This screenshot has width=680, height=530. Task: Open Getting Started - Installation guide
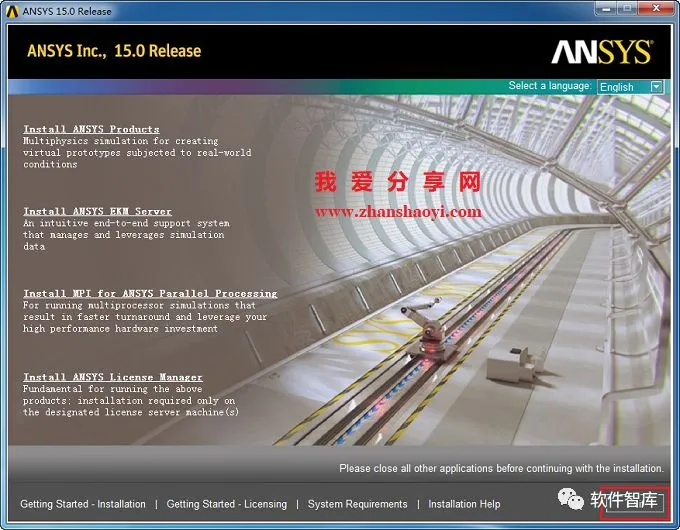tap(83, 504)
